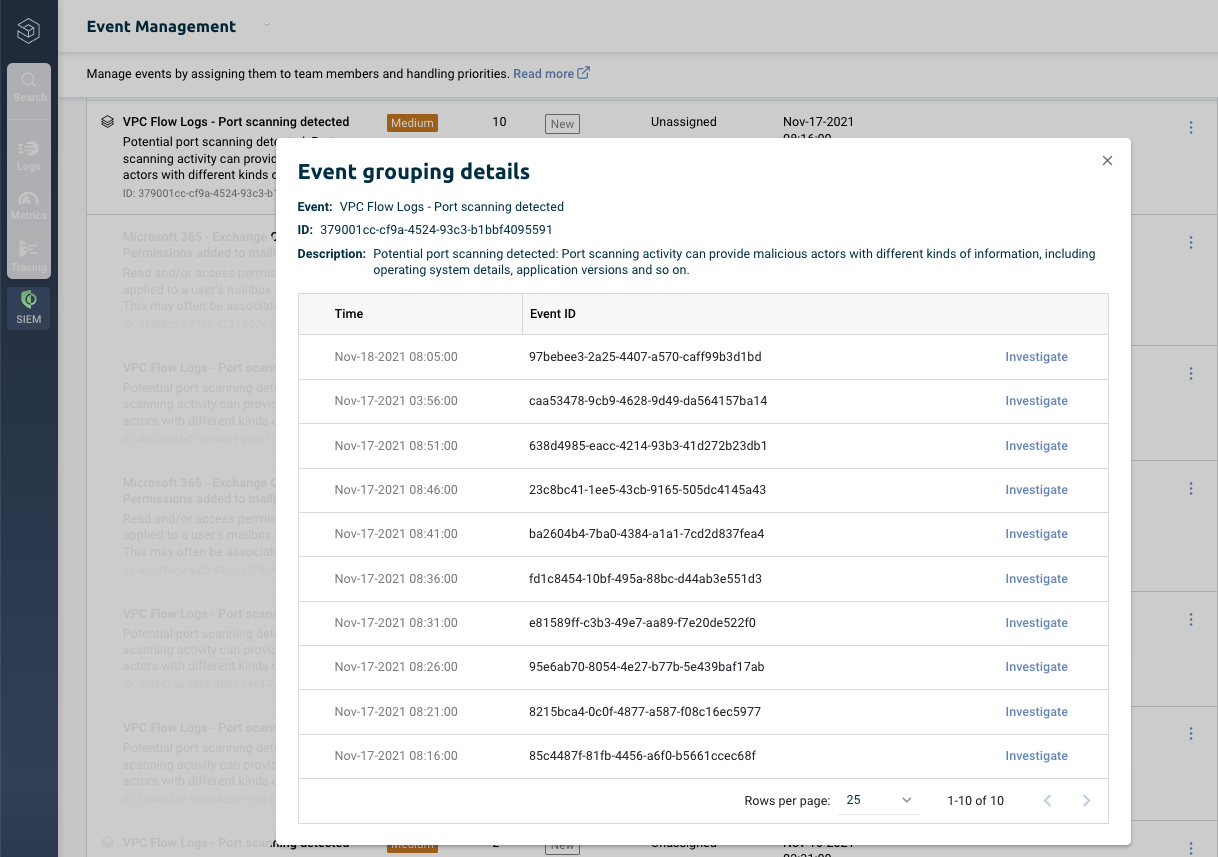Image resolution: width=1218 pixels, height=857 pixels.
Task: Go to next page with right arrow
Action: point(1086,800)
